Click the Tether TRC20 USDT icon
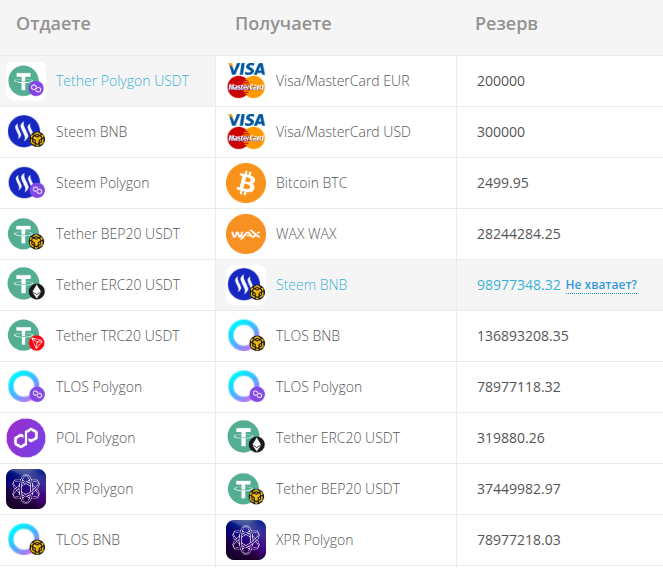Image resolution: width=663 pixels, height=568 pixels. (26, 336)
